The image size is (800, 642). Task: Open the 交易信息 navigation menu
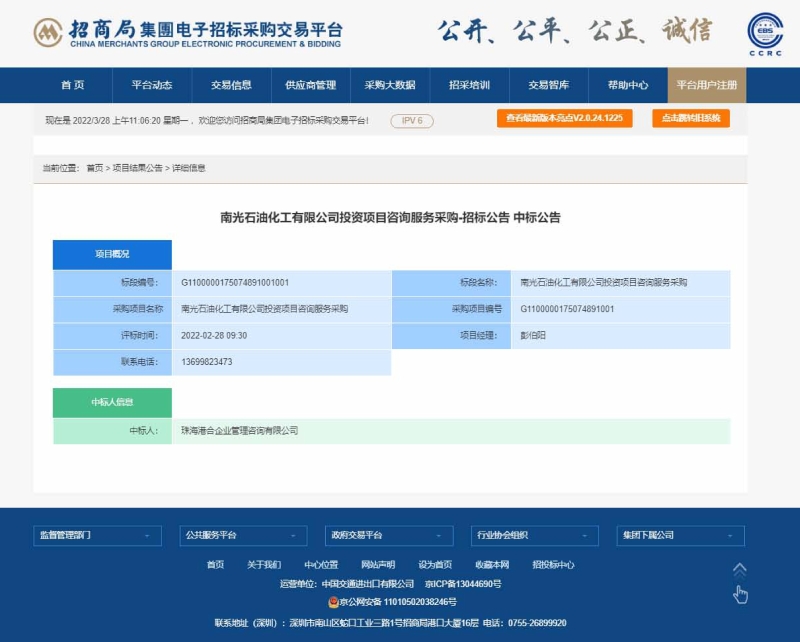231,85
